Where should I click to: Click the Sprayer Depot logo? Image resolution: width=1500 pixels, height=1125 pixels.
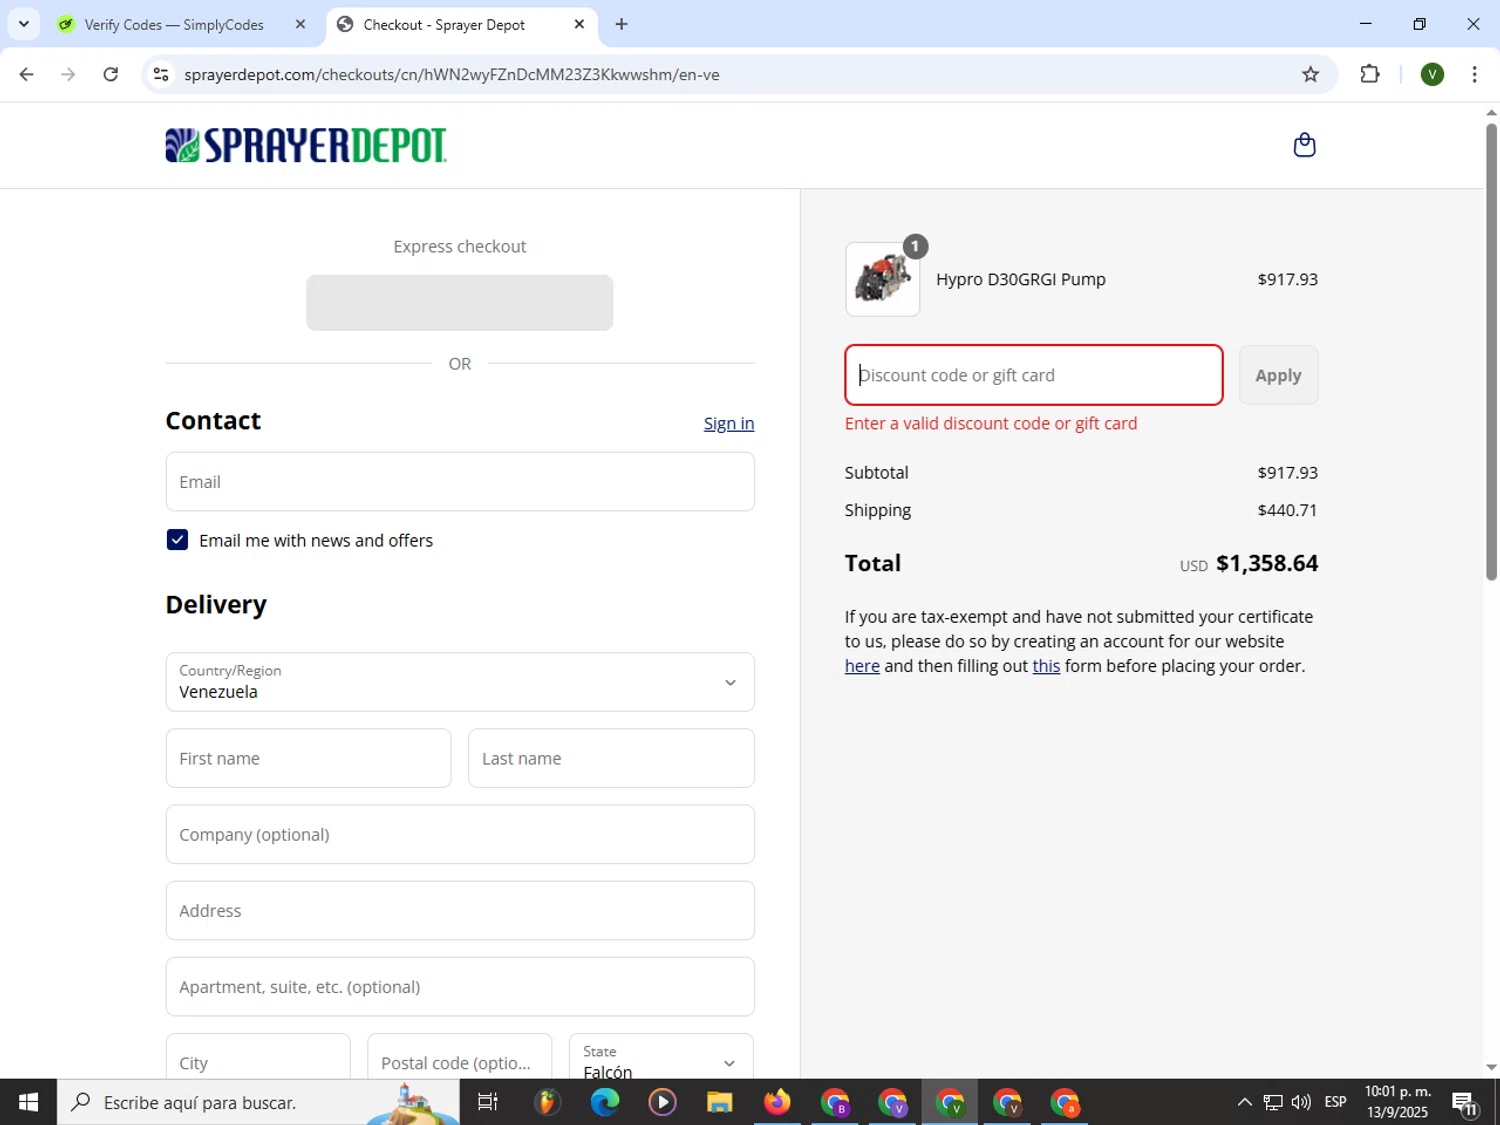306,145
